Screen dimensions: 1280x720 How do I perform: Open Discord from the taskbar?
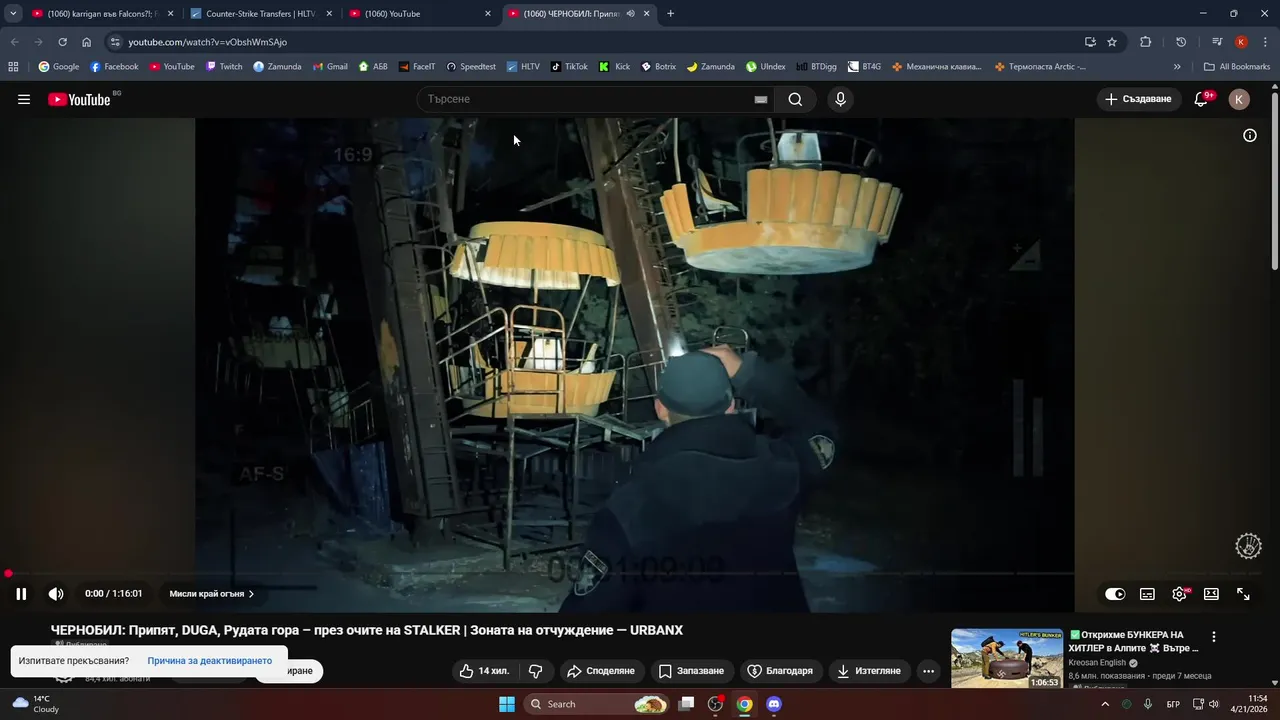pos(773,704)
